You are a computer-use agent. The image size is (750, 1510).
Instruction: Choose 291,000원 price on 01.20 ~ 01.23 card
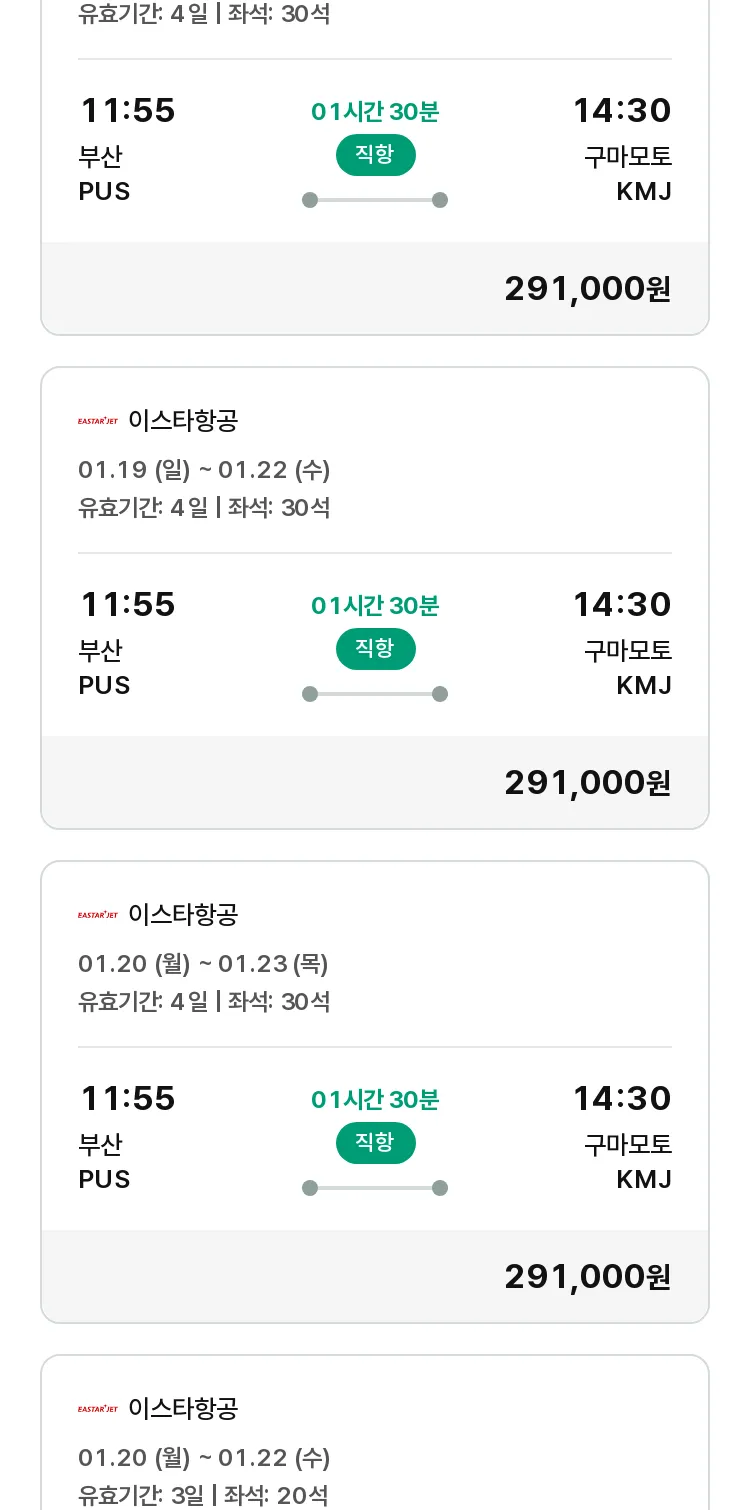pyautogui.click(x=587, y=1276)
